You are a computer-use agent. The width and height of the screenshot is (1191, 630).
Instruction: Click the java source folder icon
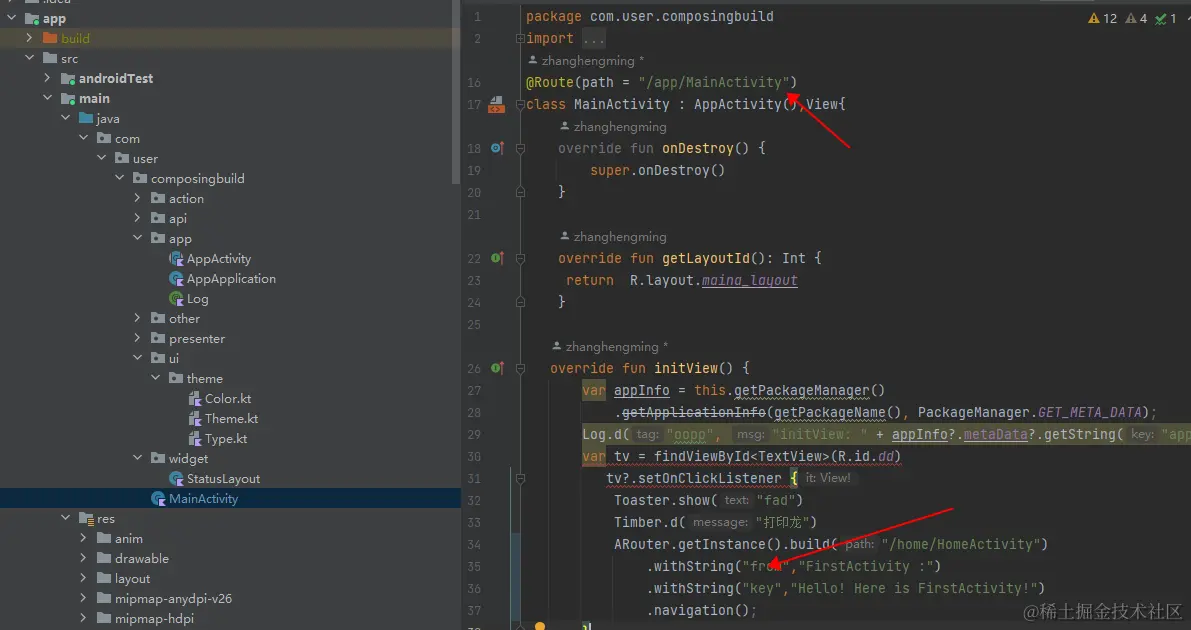[86, 118]
